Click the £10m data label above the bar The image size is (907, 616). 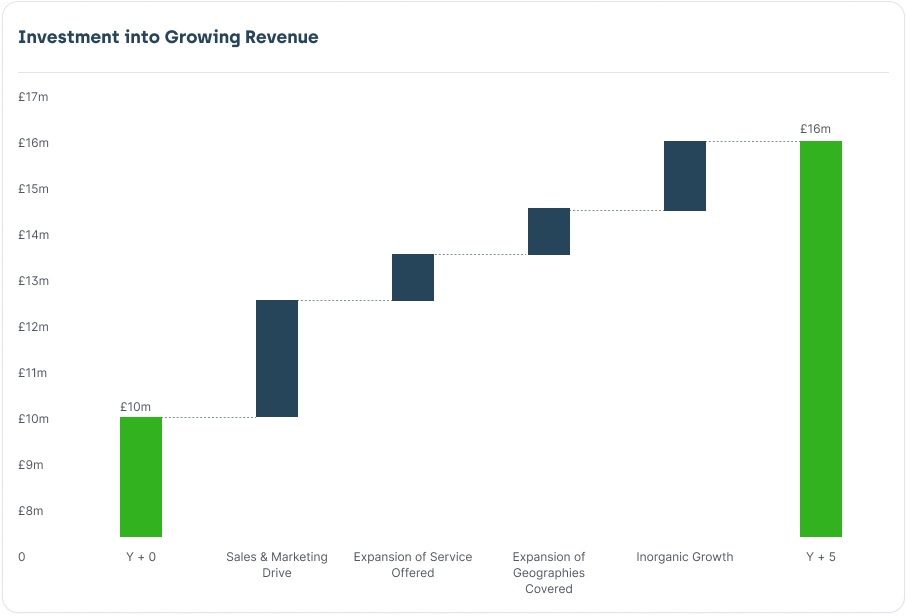pyautogui.click(x=135, y=407)
